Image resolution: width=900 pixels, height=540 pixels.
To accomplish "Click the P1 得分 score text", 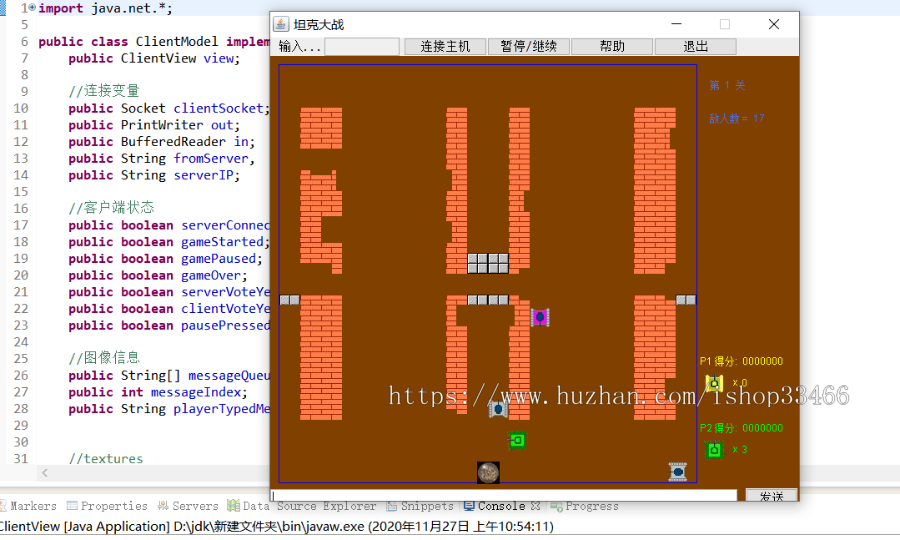I will (741, 361).
